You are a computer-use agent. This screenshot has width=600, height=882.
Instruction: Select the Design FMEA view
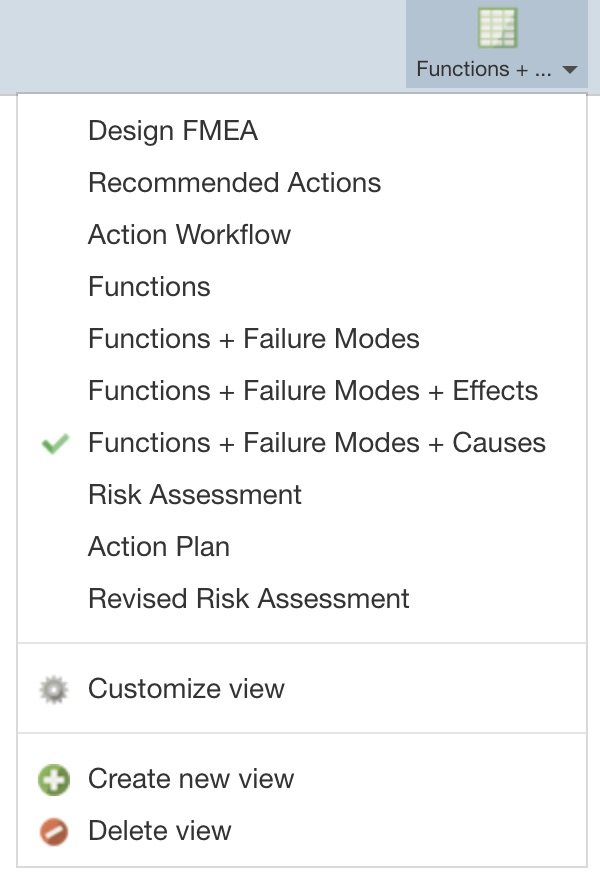coord(172,130)
